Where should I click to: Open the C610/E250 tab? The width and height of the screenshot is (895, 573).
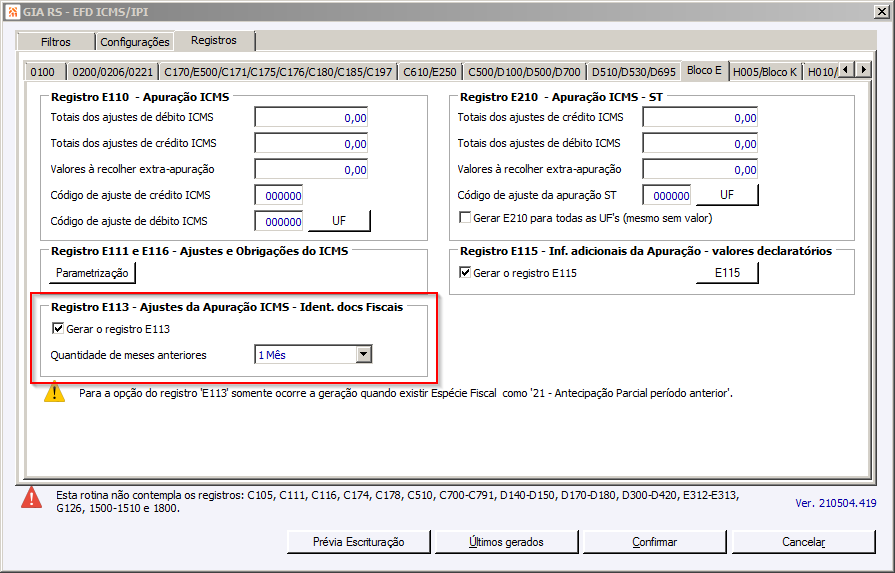pyautogui.click(x=430, y=72)
